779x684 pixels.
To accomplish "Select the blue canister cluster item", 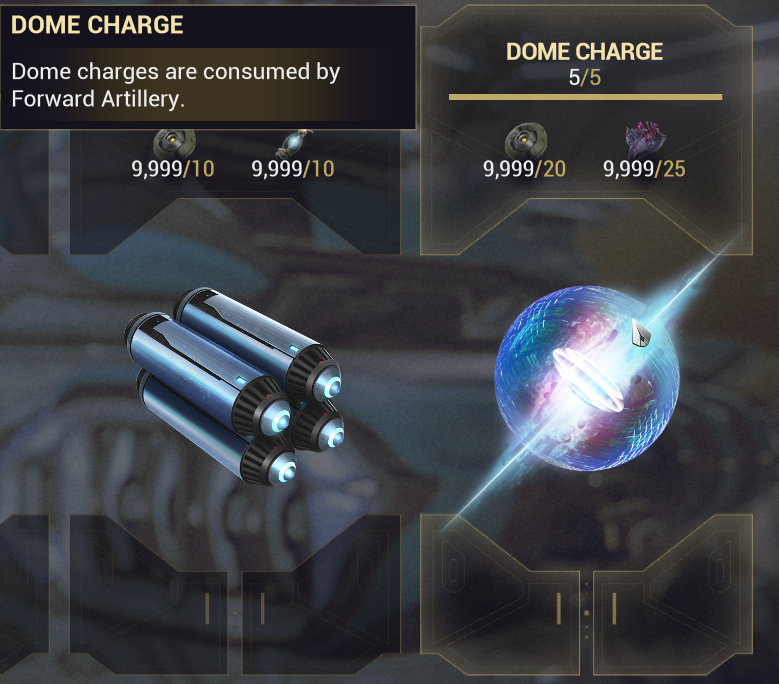I will click(x=234, y=386).
